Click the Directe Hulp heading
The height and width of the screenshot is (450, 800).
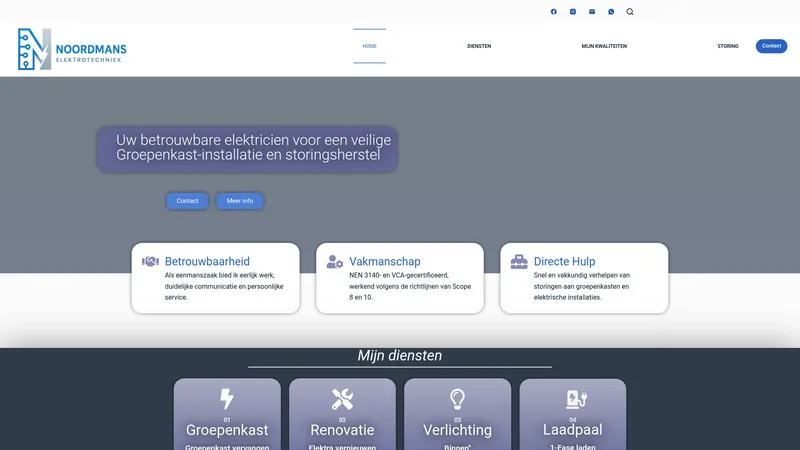tap(564, 261)
